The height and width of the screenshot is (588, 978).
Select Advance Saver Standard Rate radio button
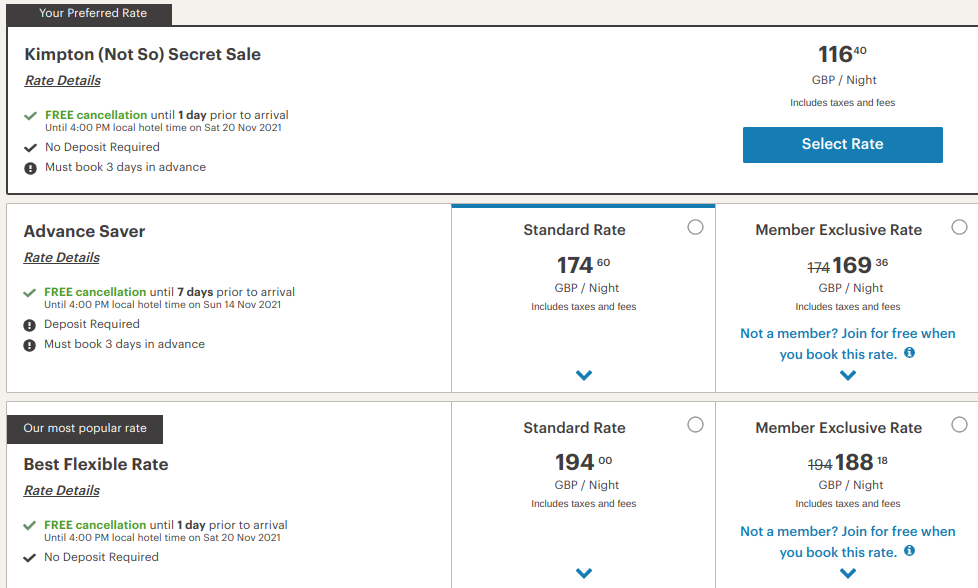[695, 228]
